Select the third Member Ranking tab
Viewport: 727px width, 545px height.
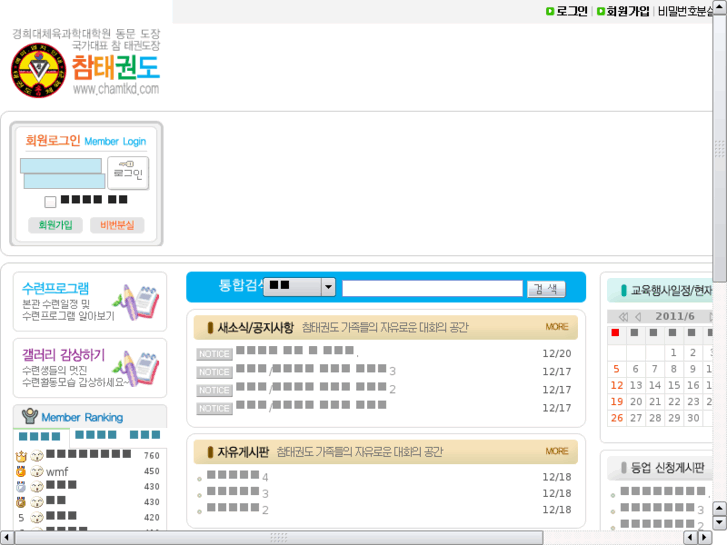[x=145, y=435]
